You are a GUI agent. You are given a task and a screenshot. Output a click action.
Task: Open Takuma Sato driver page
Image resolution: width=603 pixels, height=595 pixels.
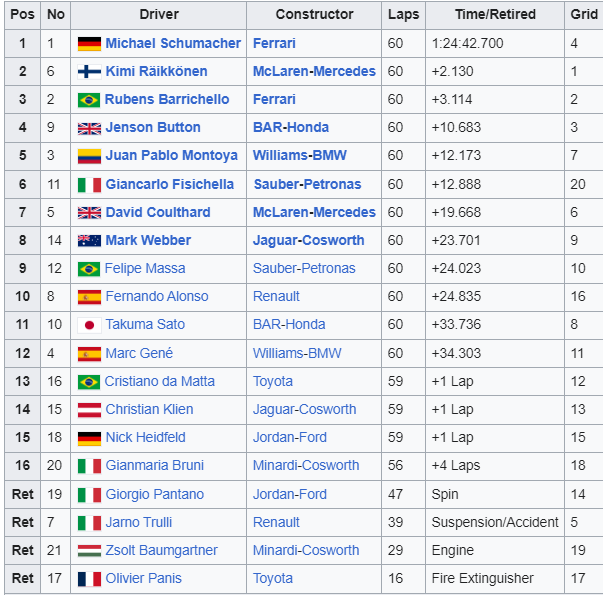145,325
